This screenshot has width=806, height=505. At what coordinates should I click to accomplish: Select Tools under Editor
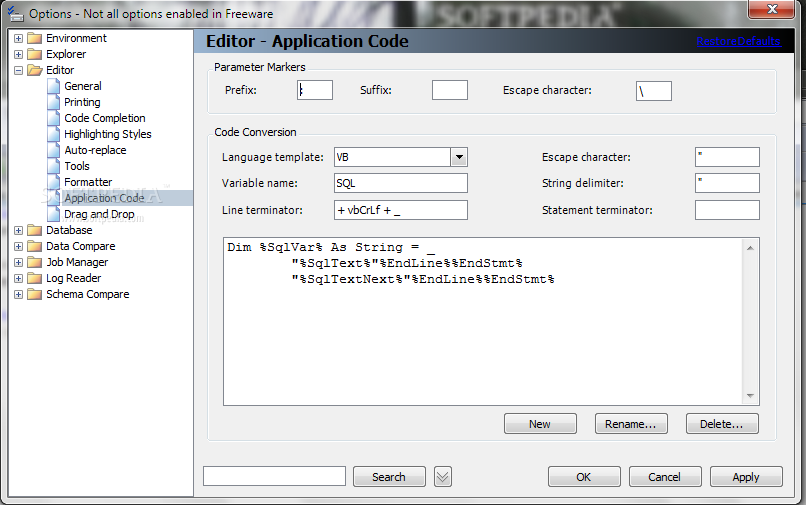77,166
